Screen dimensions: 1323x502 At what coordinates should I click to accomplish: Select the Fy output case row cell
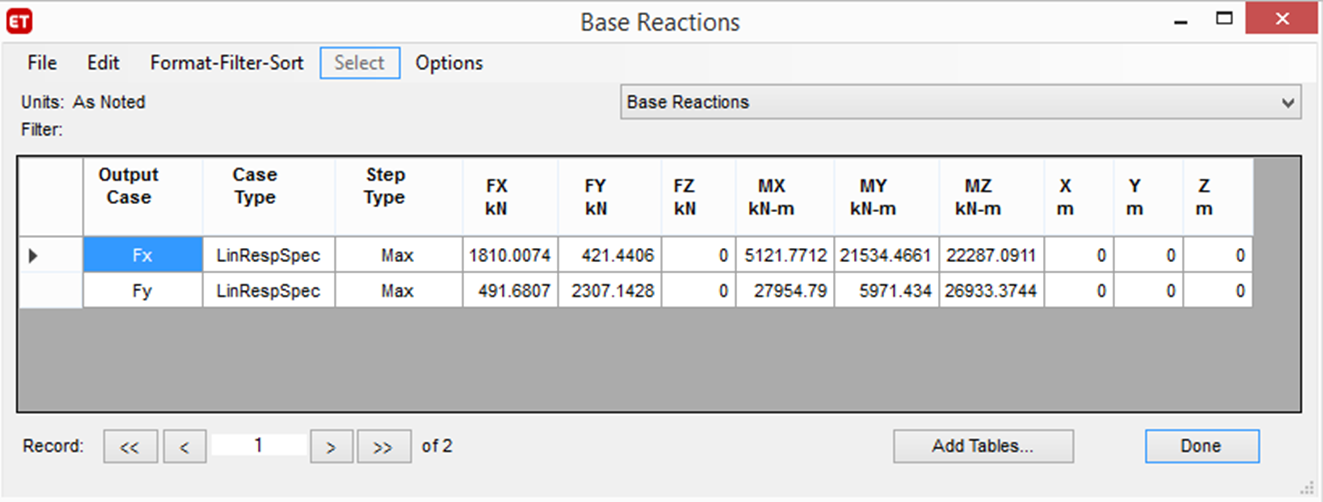click(x=142, y=291)
